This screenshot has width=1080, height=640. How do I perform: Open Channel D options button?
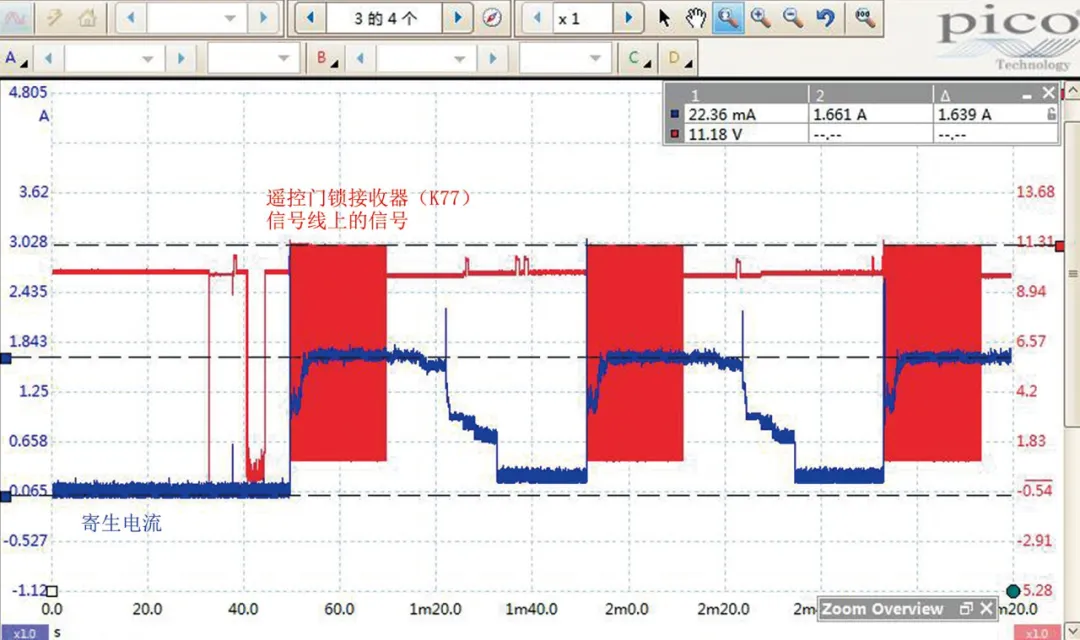coord(678,59)
